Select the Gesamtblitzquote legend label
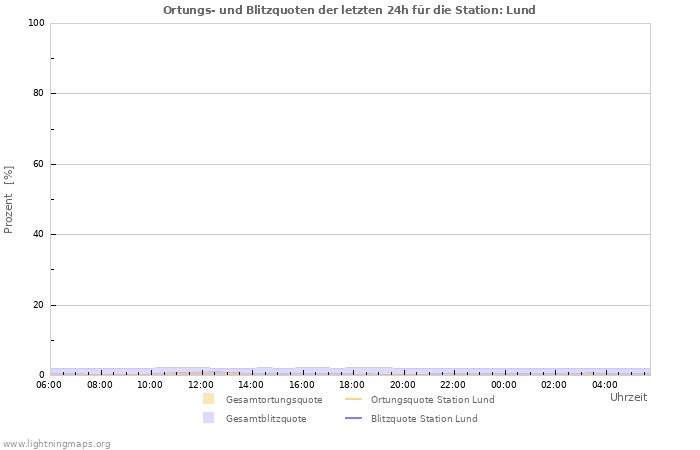Viewport: 700px width, 450px height. pos(266,419)
